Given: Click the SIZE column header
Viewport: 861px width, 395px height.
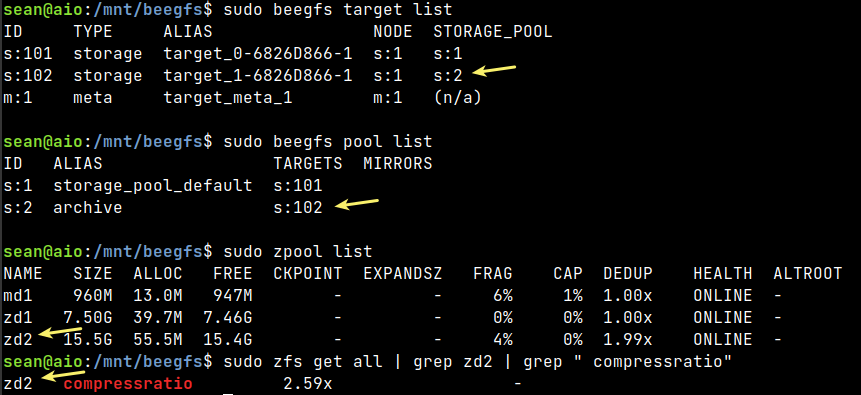Looking at the screenshot, I should [x=93, y=274].
